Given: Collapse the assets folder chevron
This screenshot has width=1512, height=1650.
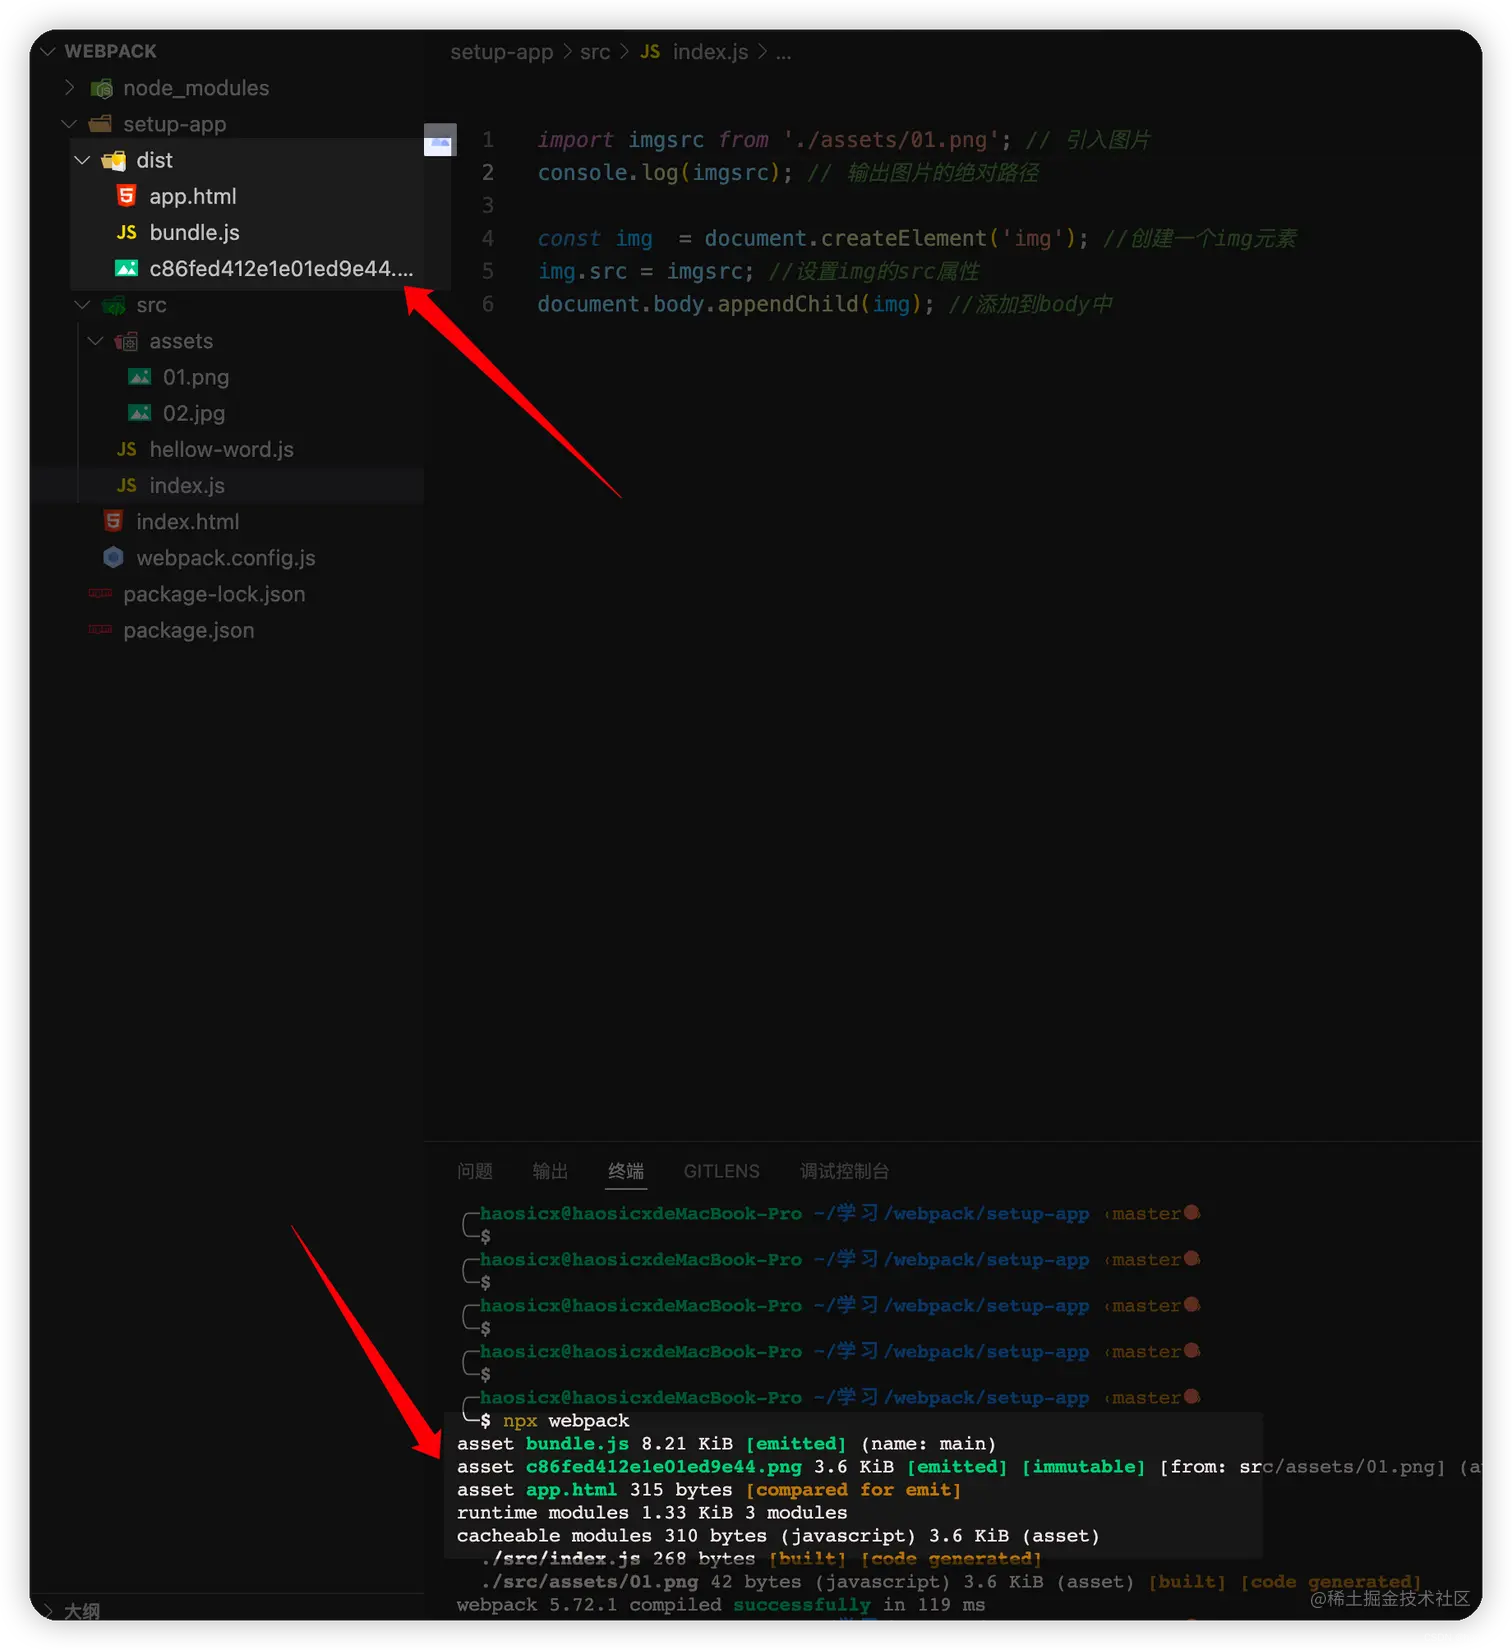Looking at the screenshot, I should [x=96, y=341].
